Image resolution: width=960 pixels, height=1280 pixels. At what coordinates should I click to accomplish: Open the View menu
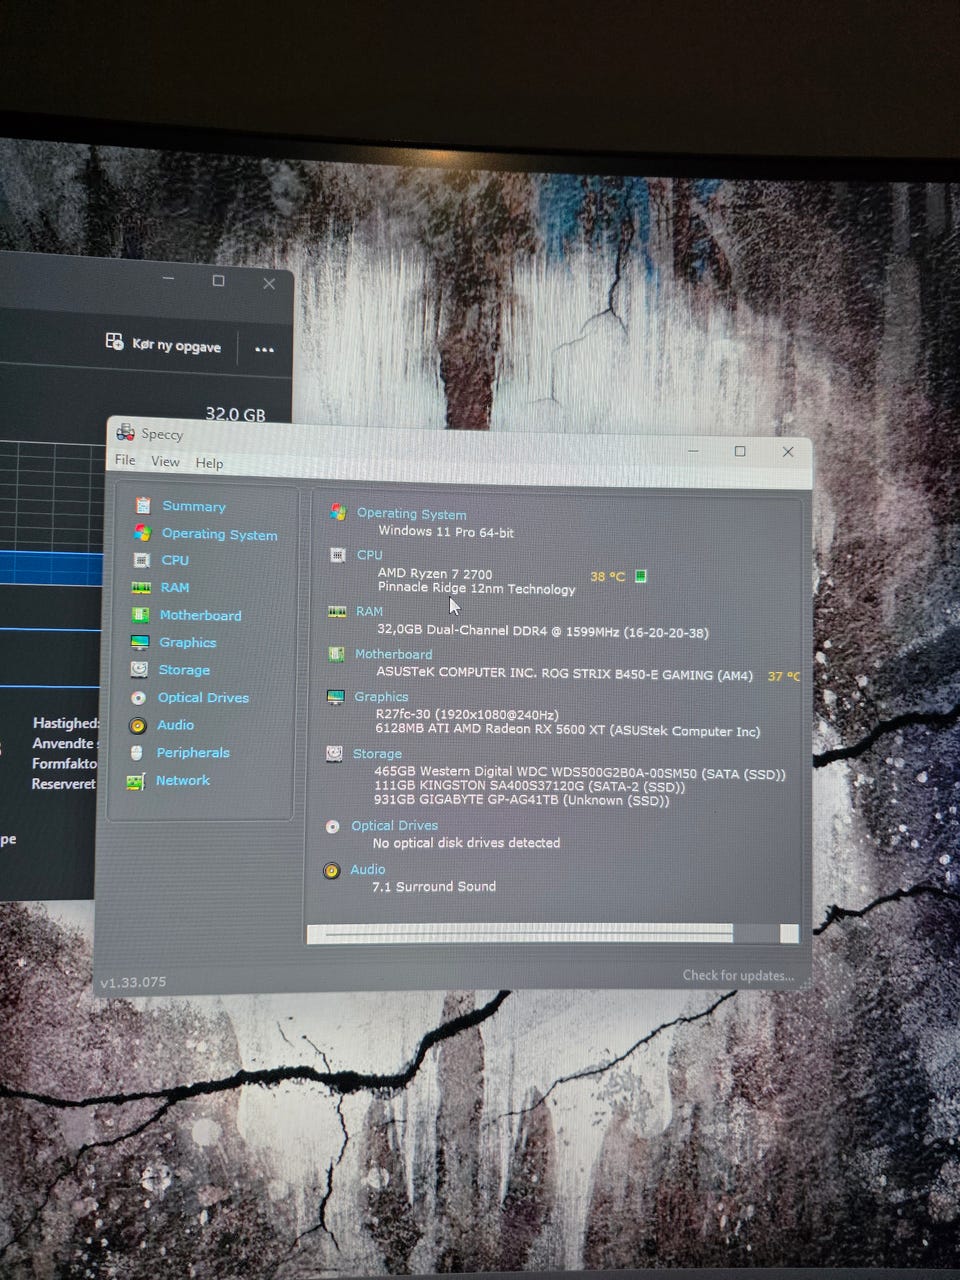point(165,461)
